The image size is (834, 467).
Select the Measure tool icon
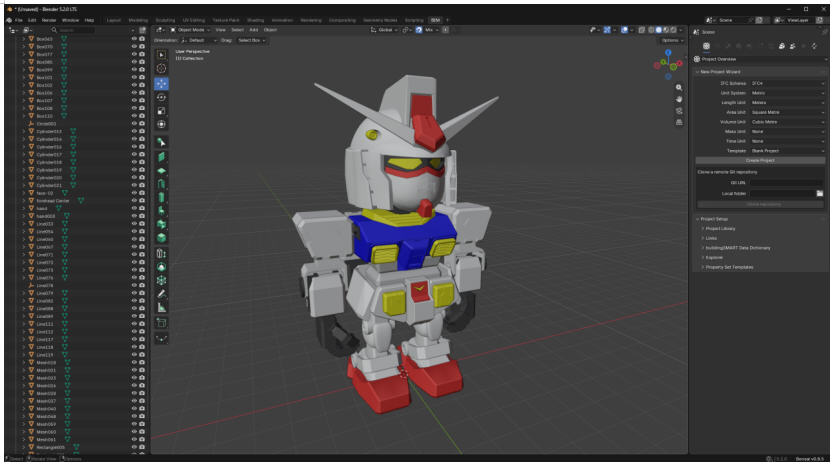coord(161,307)
